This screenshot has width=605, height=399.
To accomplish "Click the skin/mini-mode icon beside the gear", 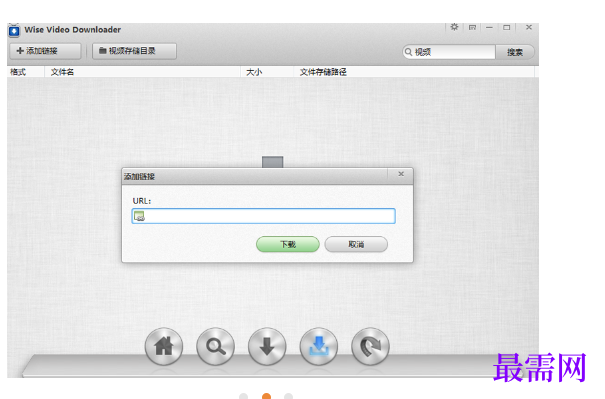I will [472, 27].
